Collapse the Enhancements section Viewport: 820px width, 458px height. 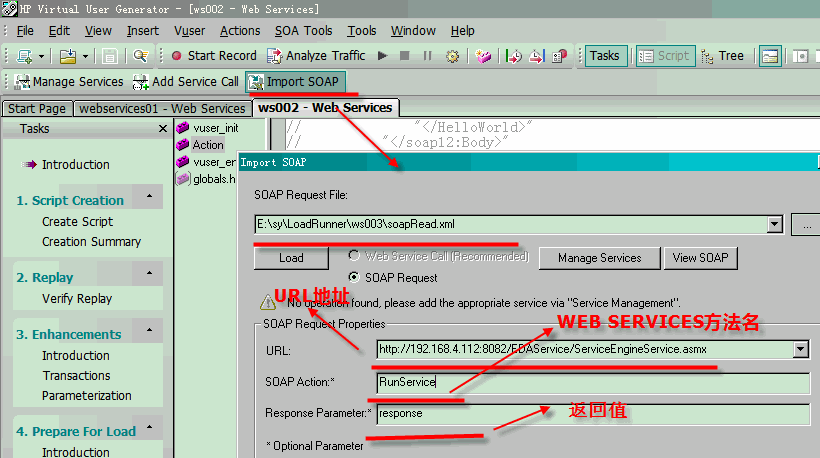(x=150, y=330)
